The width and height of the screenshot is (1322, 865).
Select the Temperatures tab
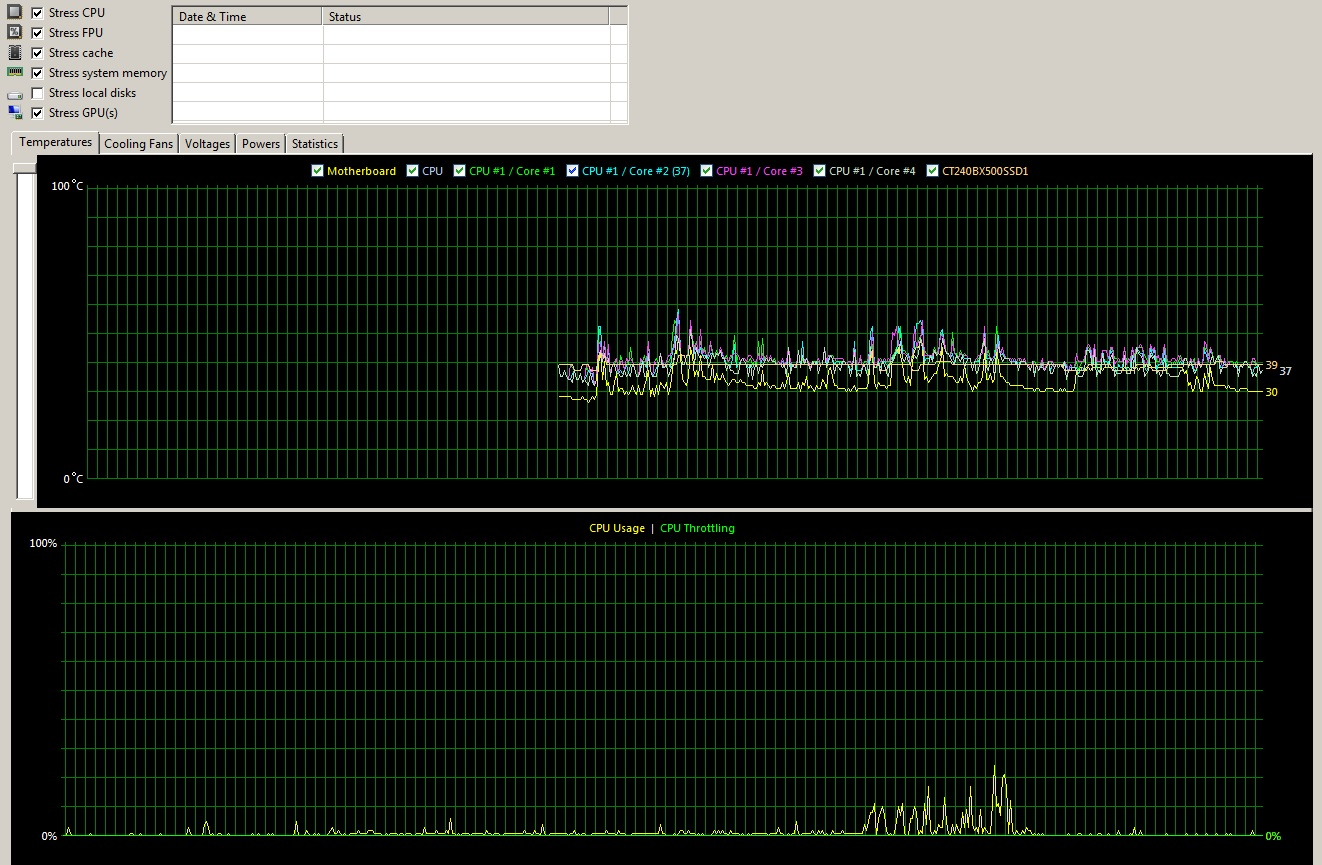click(x=56, y=142)
